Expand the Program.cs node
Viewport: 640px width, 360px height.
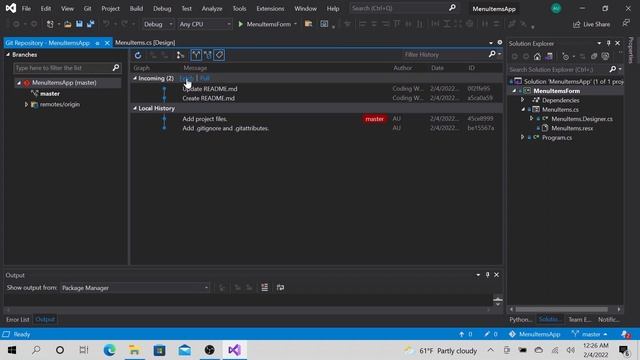[x=522, y=138]
